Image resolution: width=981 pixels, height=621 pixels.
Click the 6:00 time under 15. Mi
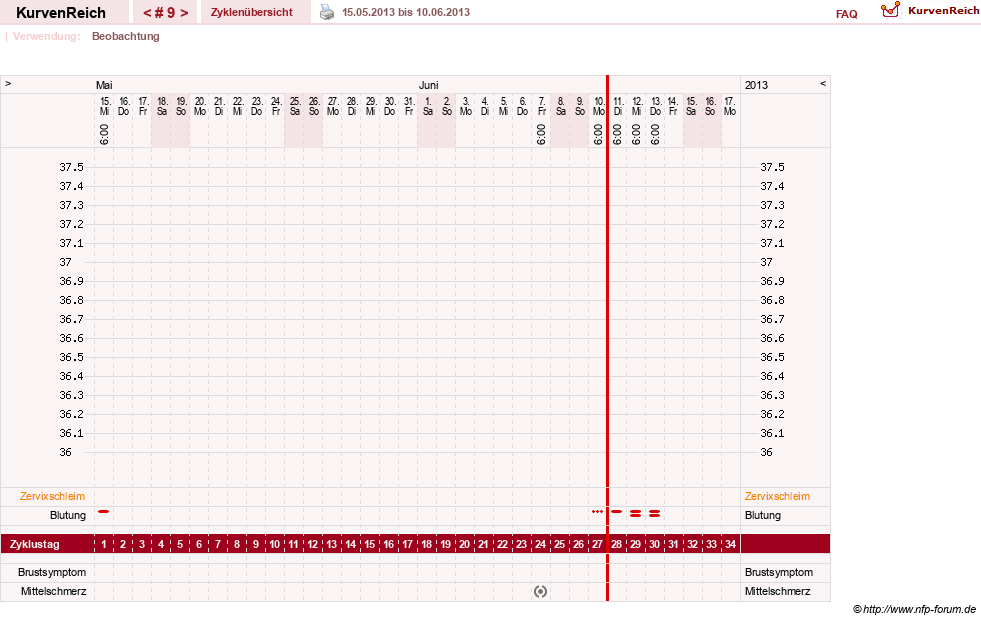[104, 134]
